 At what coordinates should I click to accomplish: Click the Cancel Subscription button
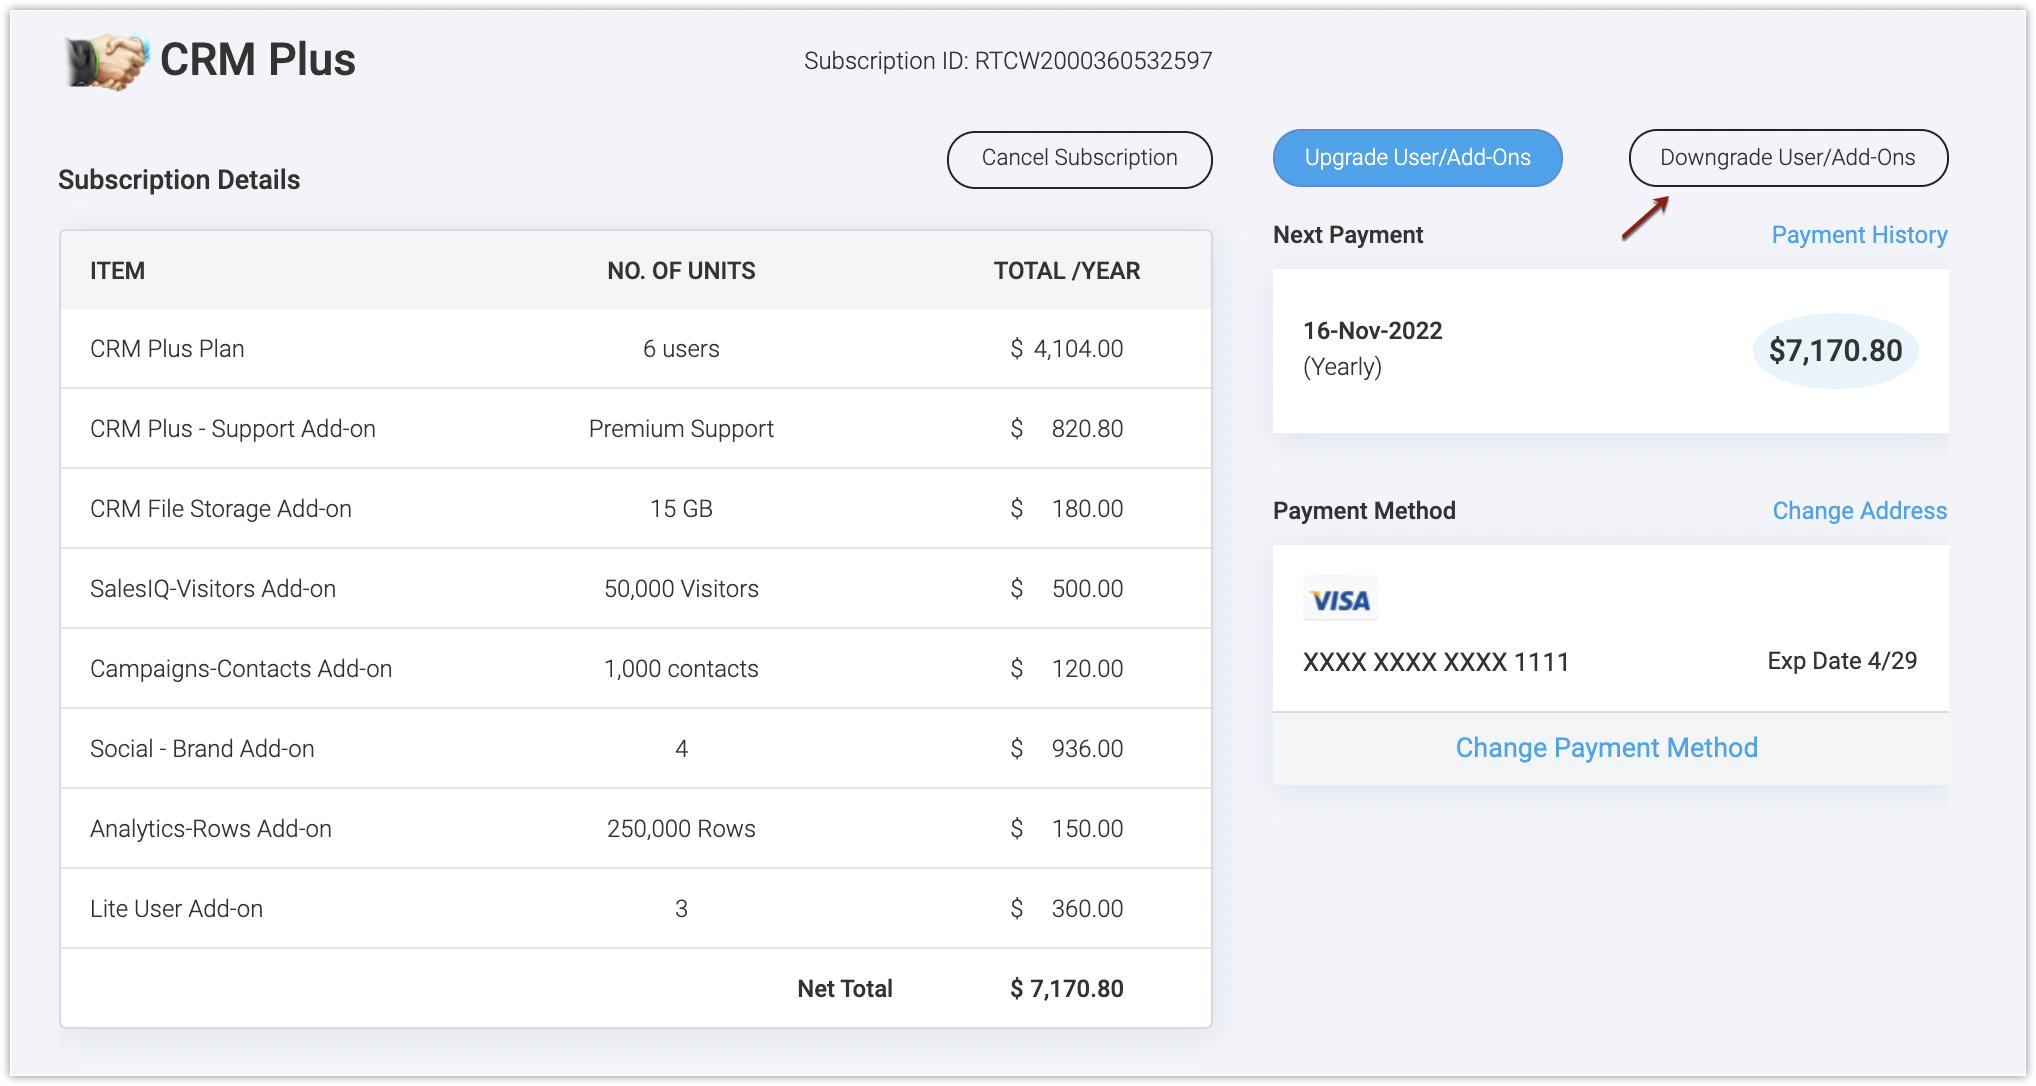[x=1079, y=159]
